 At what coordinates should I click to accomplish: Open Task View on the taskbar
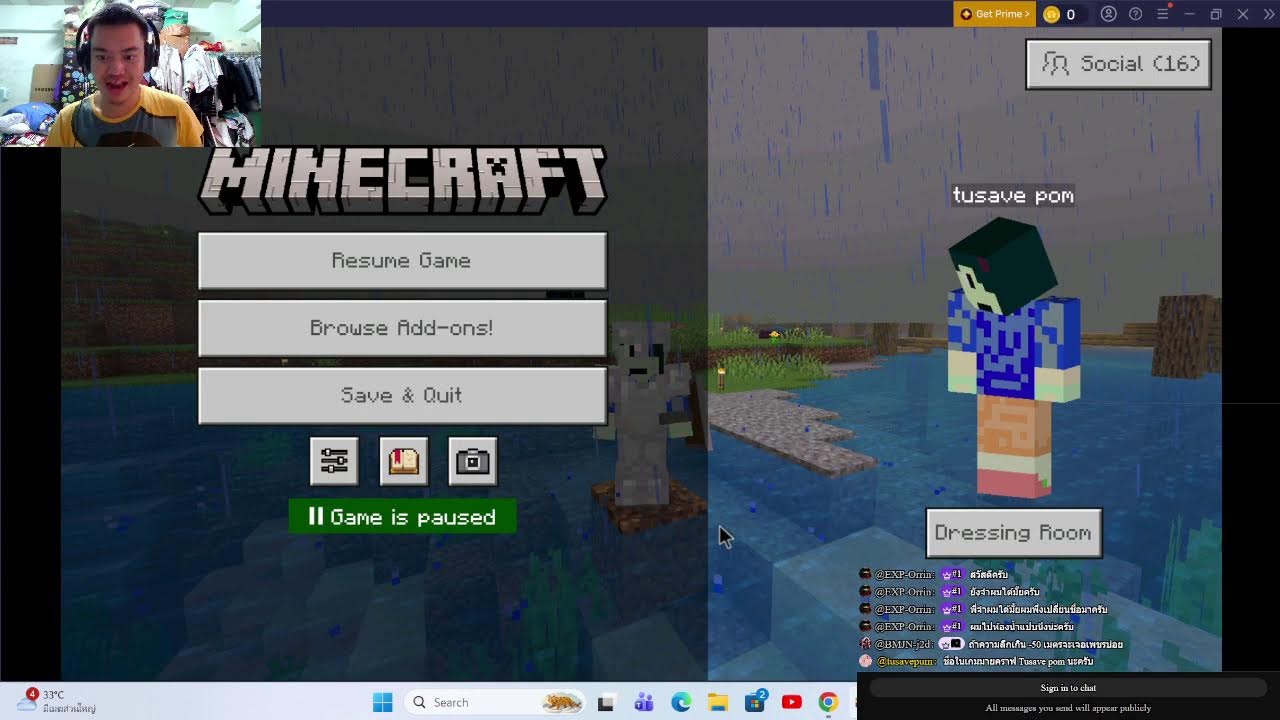pyautogui.click(x=605, y=702)
